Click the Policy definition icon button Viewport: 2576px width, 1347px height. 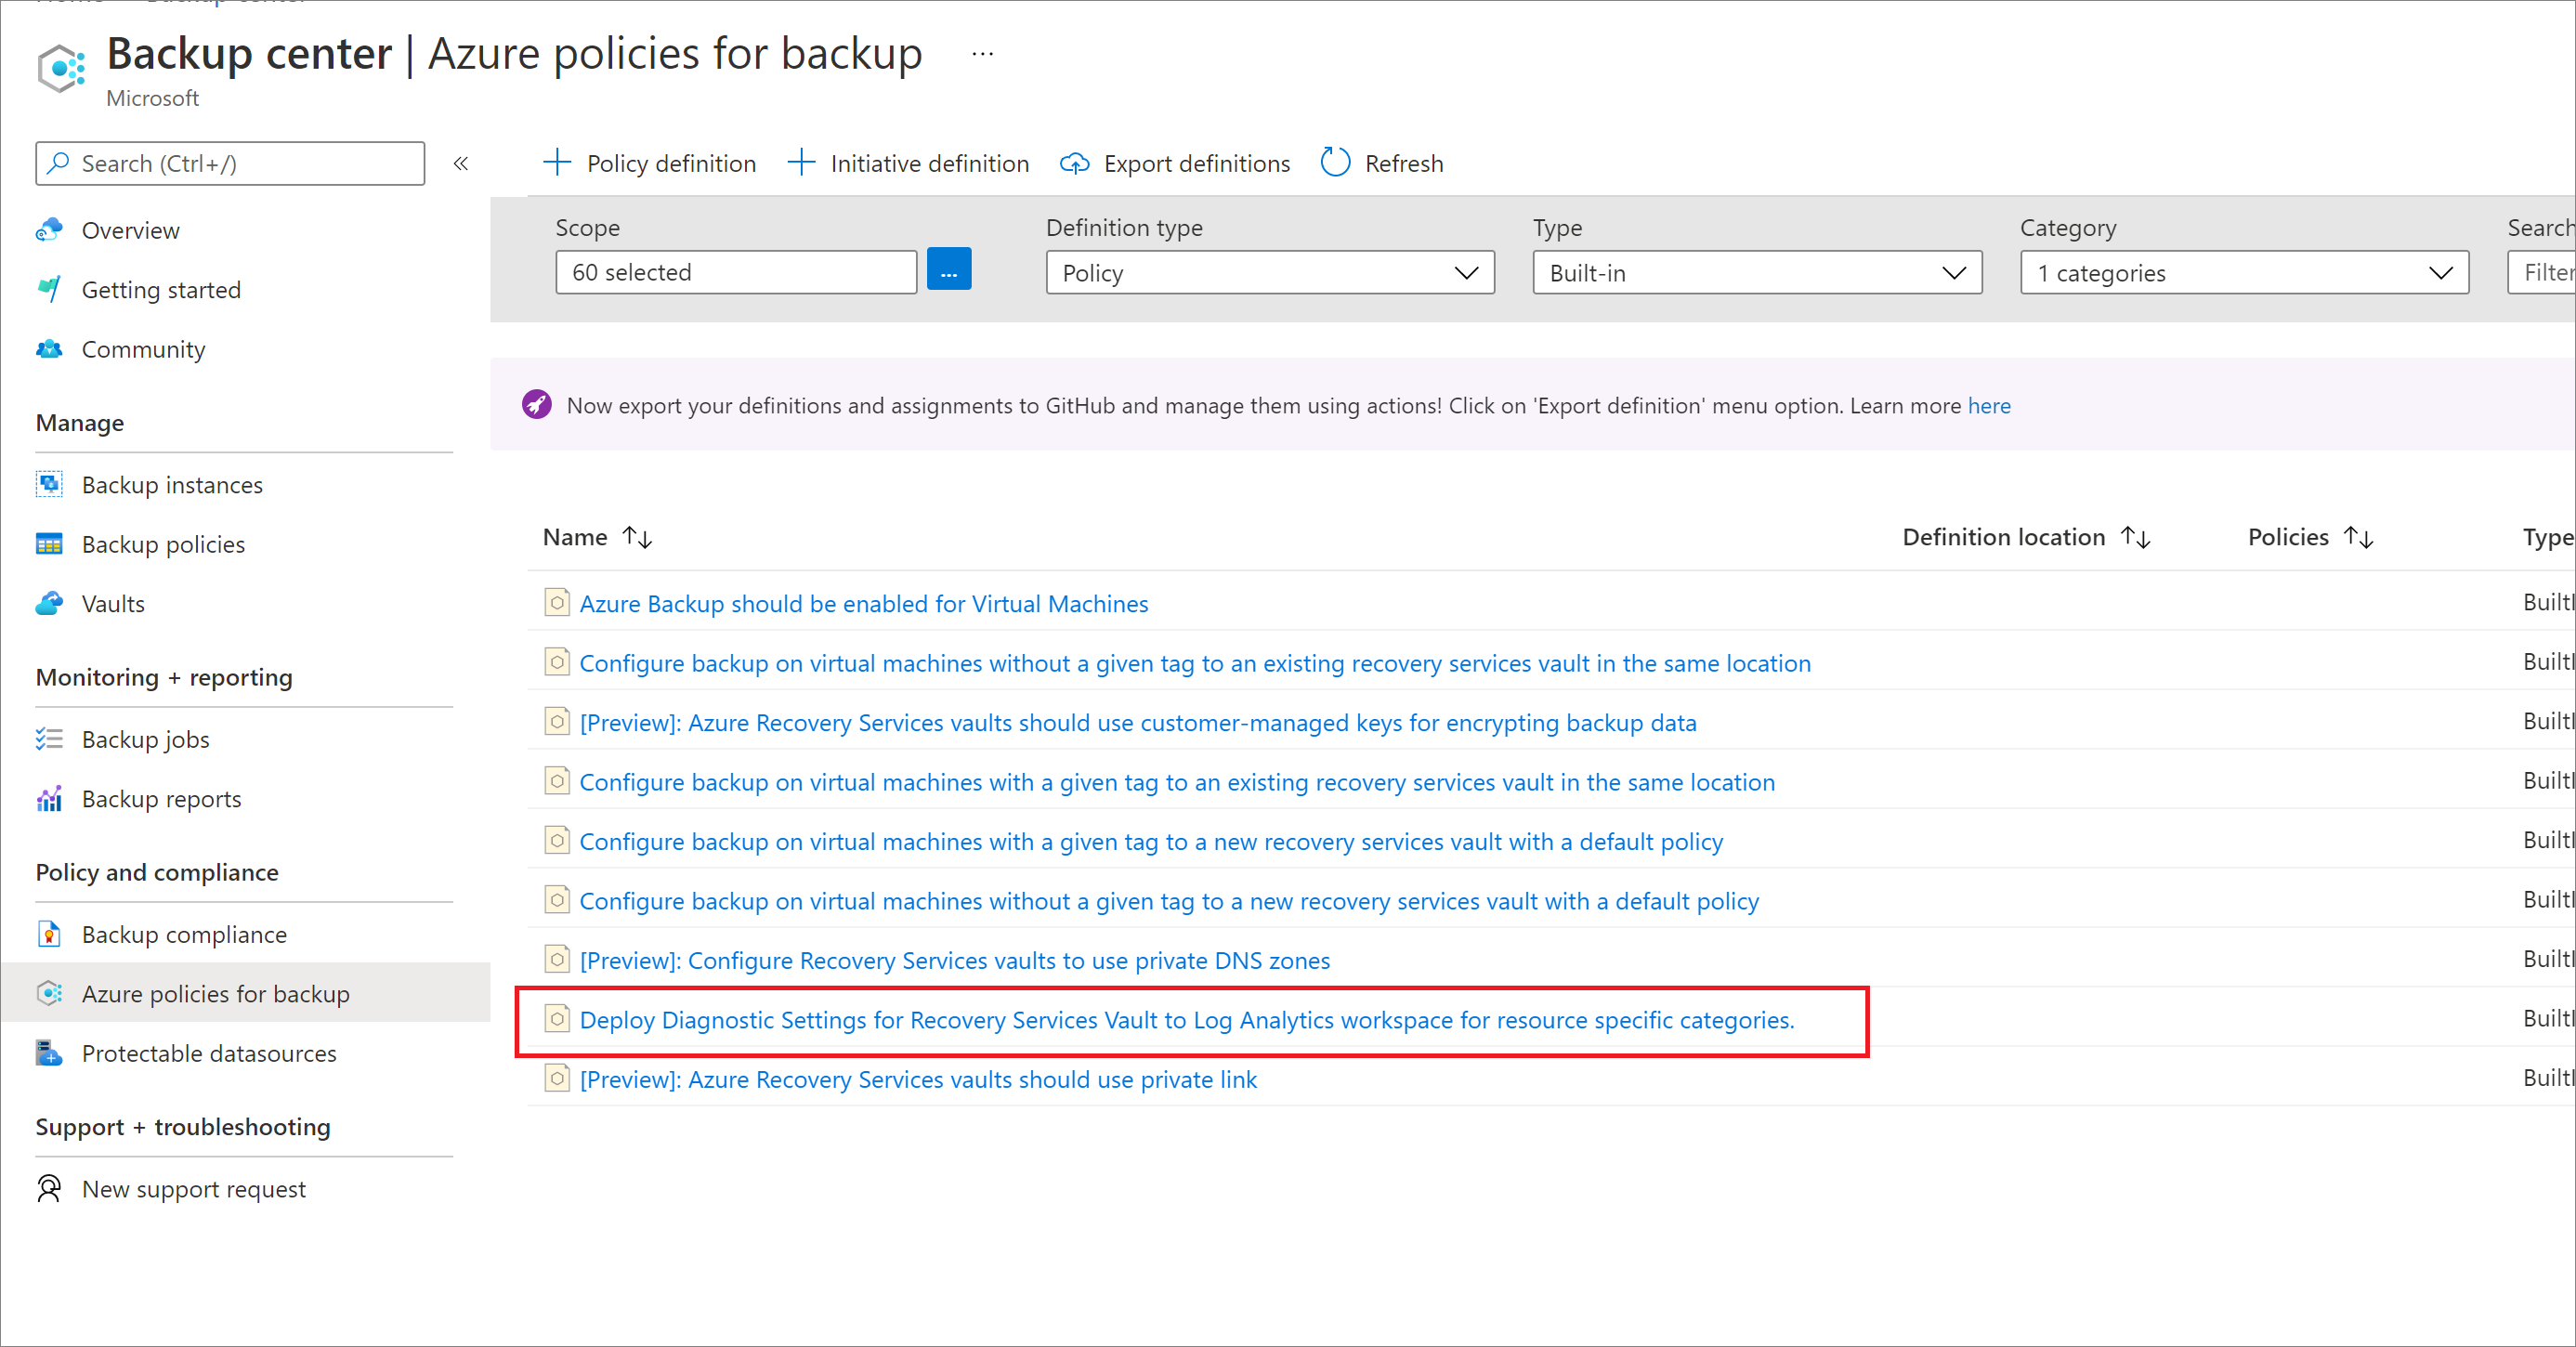tap(550, 163)
